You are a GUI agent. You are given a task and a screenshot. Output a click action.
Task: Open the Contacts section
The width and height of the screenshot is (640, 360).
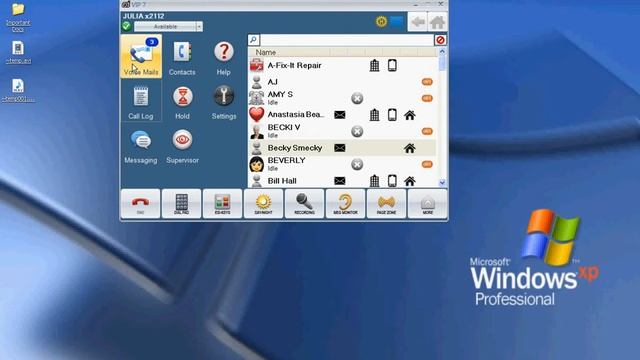(x=182, y=58)
